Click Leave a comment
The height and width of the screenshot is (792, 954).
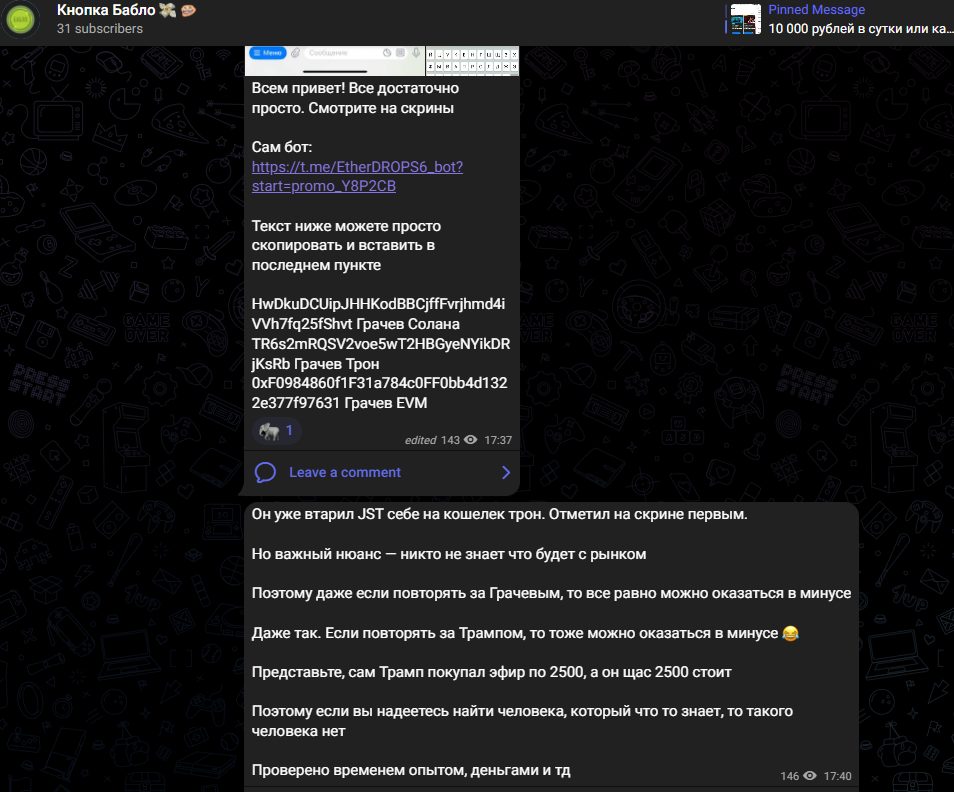pyautogui.click(x=344, y=473)
